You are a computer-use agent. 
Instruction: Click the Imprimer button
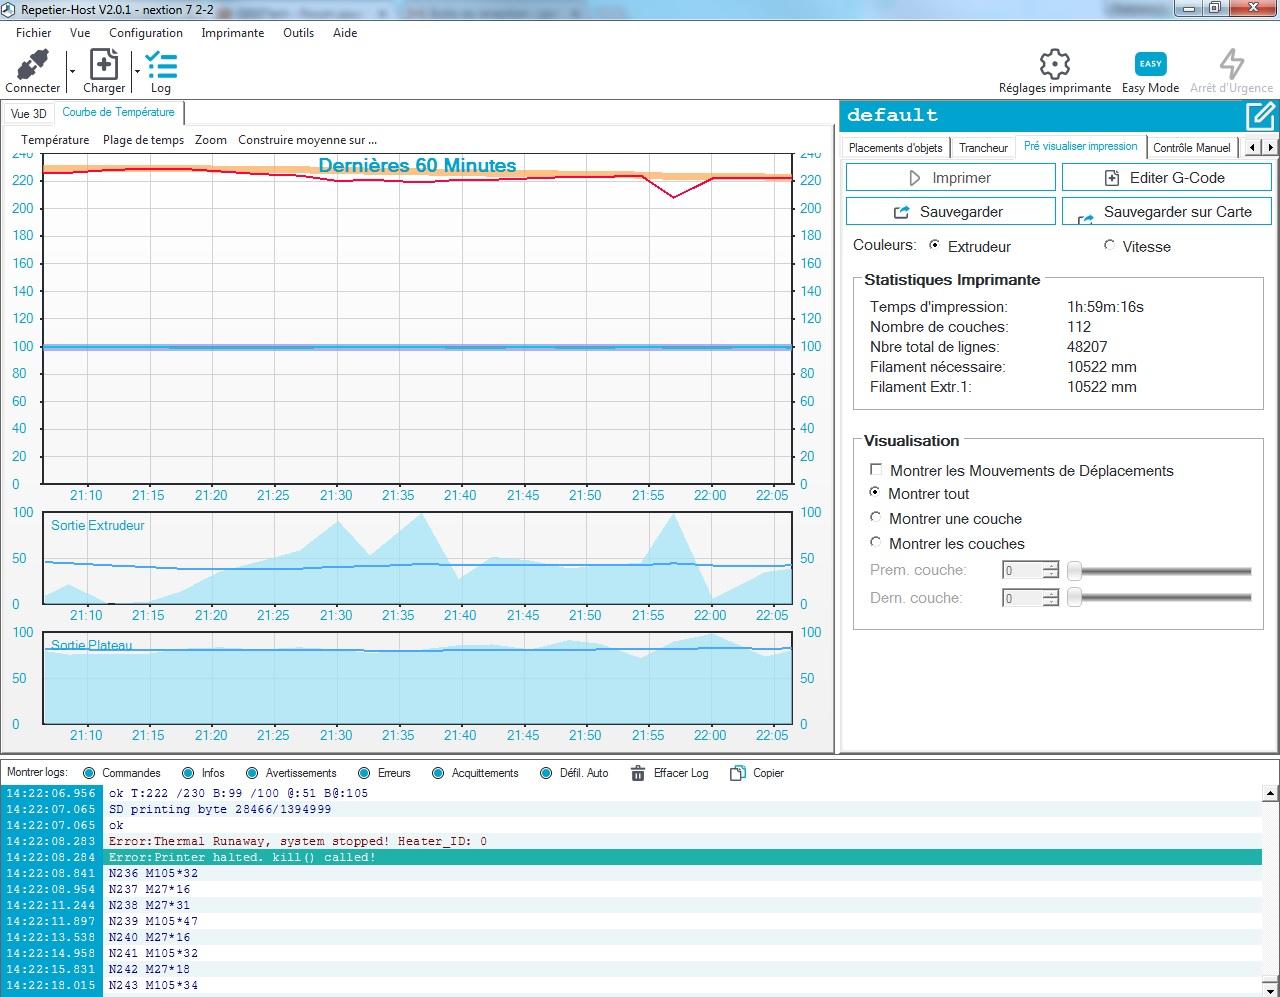pos(950,178)
